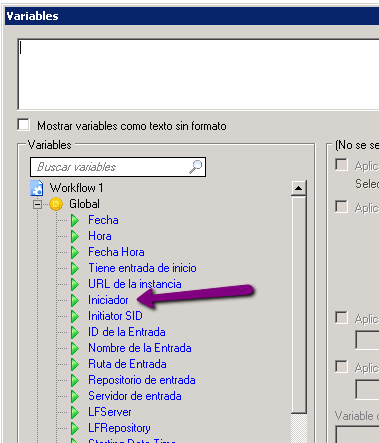Click the arrow icon beside Nombre de la Entrada

point(75,348)
